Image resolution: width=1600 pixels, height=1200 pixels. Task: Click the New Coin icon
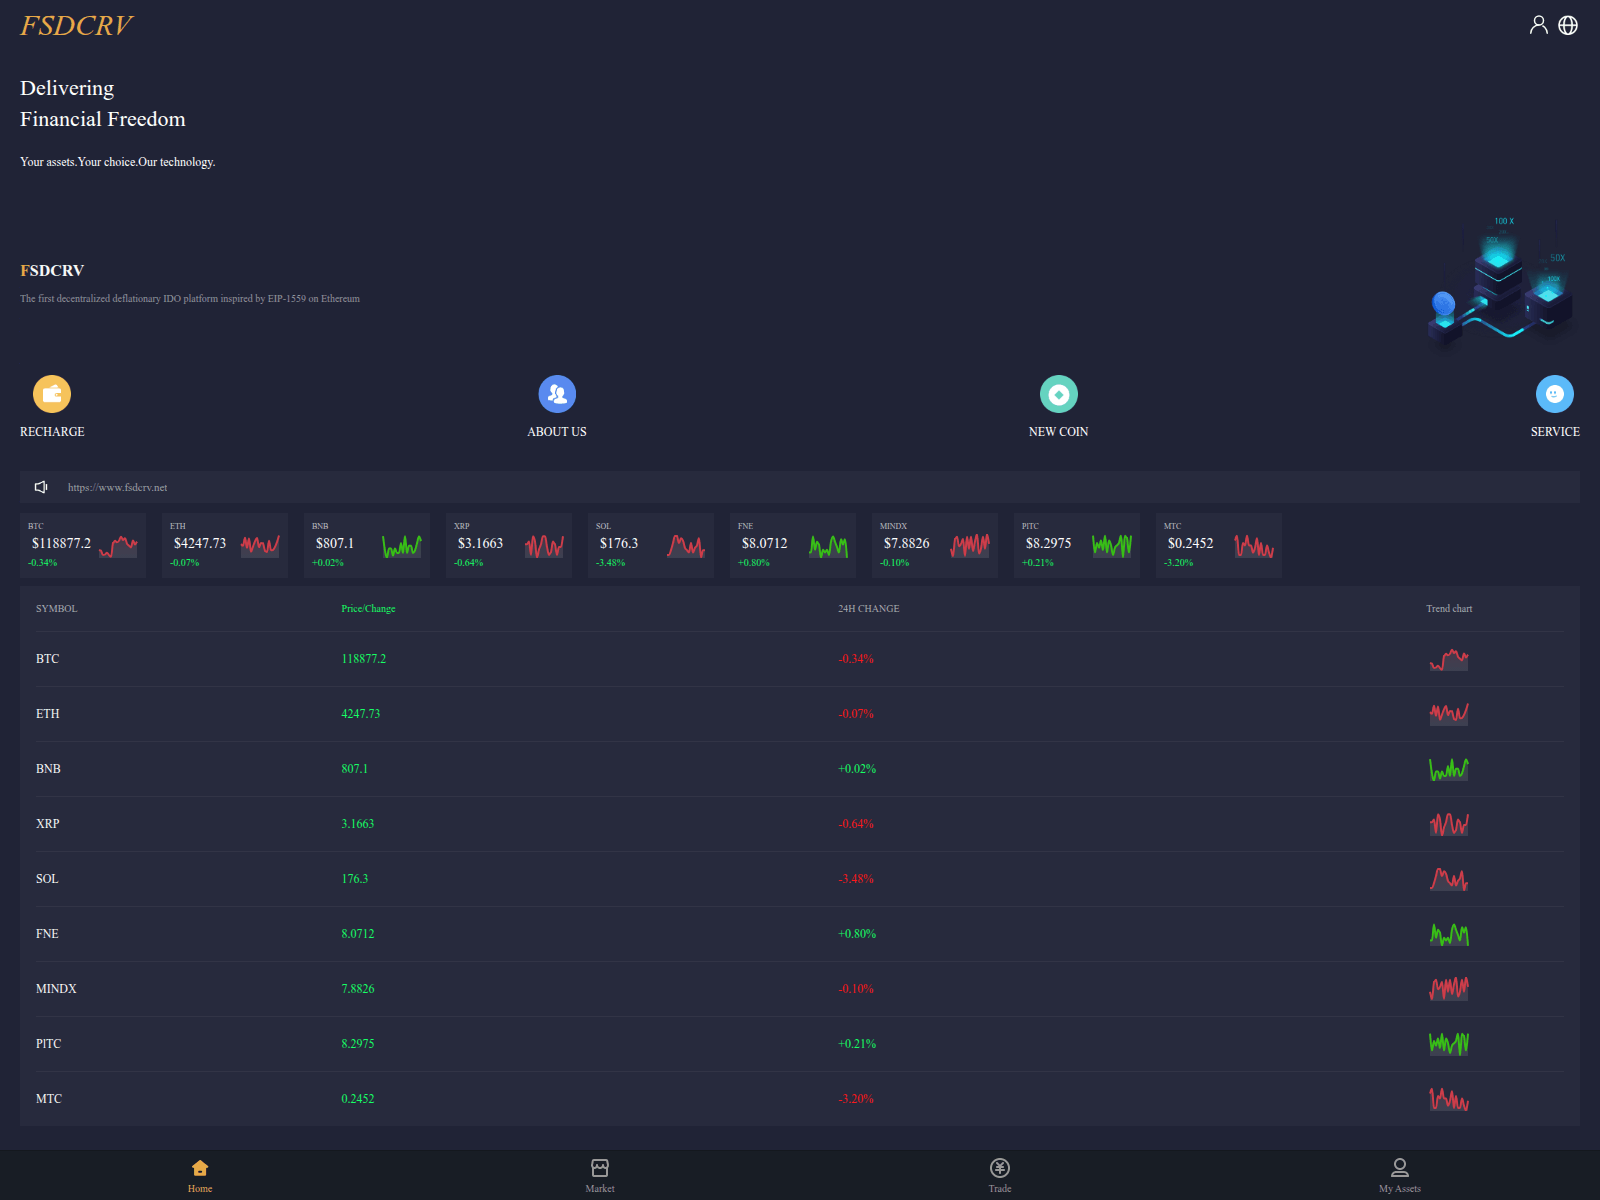click(x=1058, y=394)
